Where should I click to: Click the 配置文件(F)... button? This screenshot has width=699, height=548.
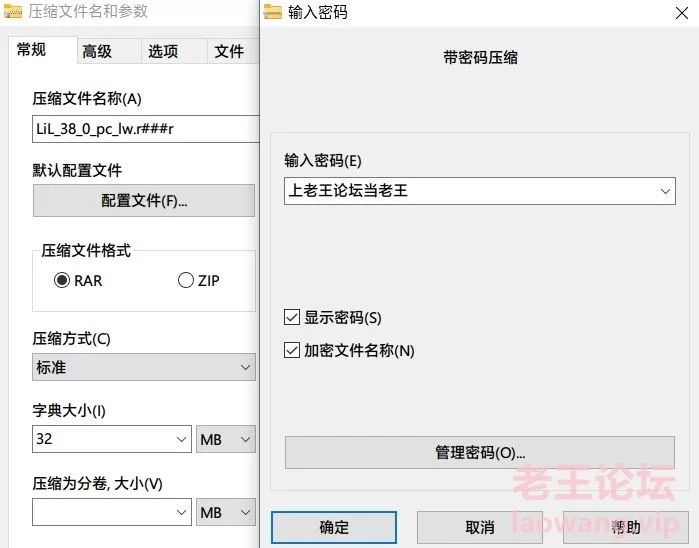coord(144,201)
